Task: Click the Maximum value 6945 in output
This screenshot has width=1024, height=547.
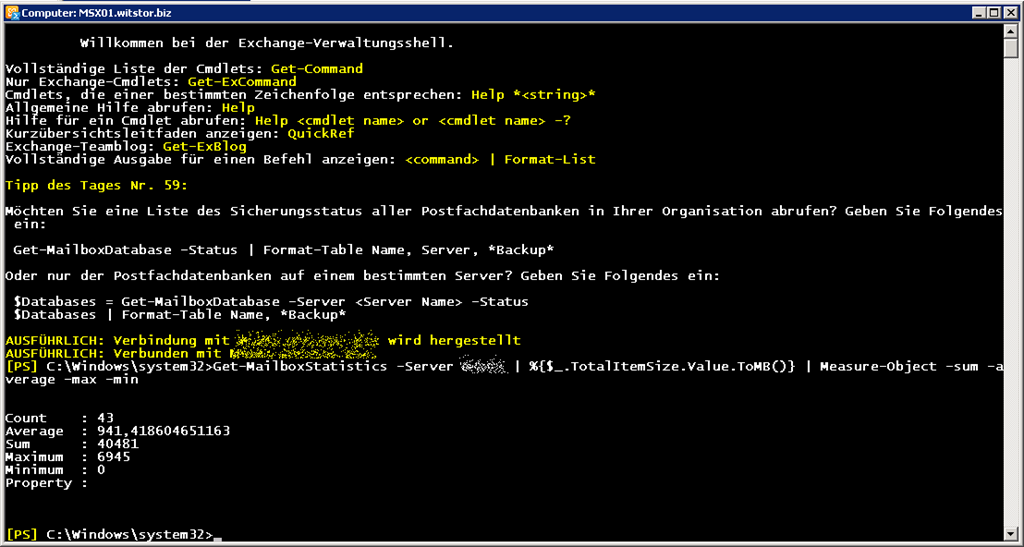Action: pos(113,457)
